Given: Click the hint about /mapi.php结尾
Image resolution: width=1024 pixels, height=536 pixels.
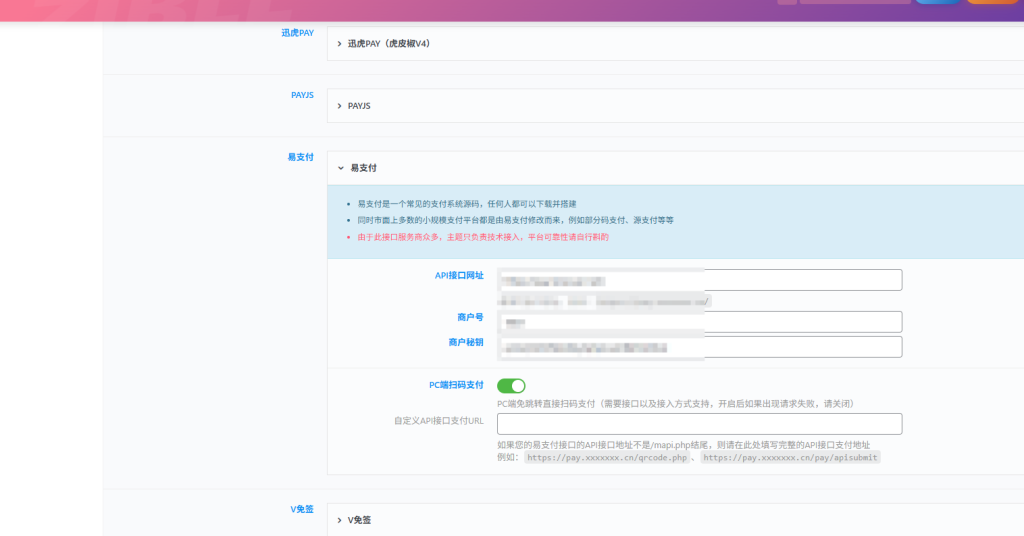Looking at the screenshot, I should [x=683, y=445].
